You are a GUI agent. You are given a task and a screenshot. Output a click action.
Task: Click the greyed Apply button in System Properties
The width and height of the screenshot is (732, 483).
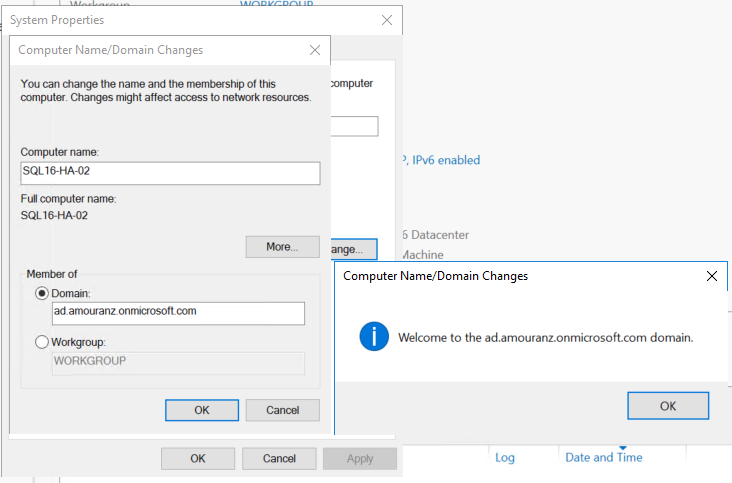pos(360,459)
